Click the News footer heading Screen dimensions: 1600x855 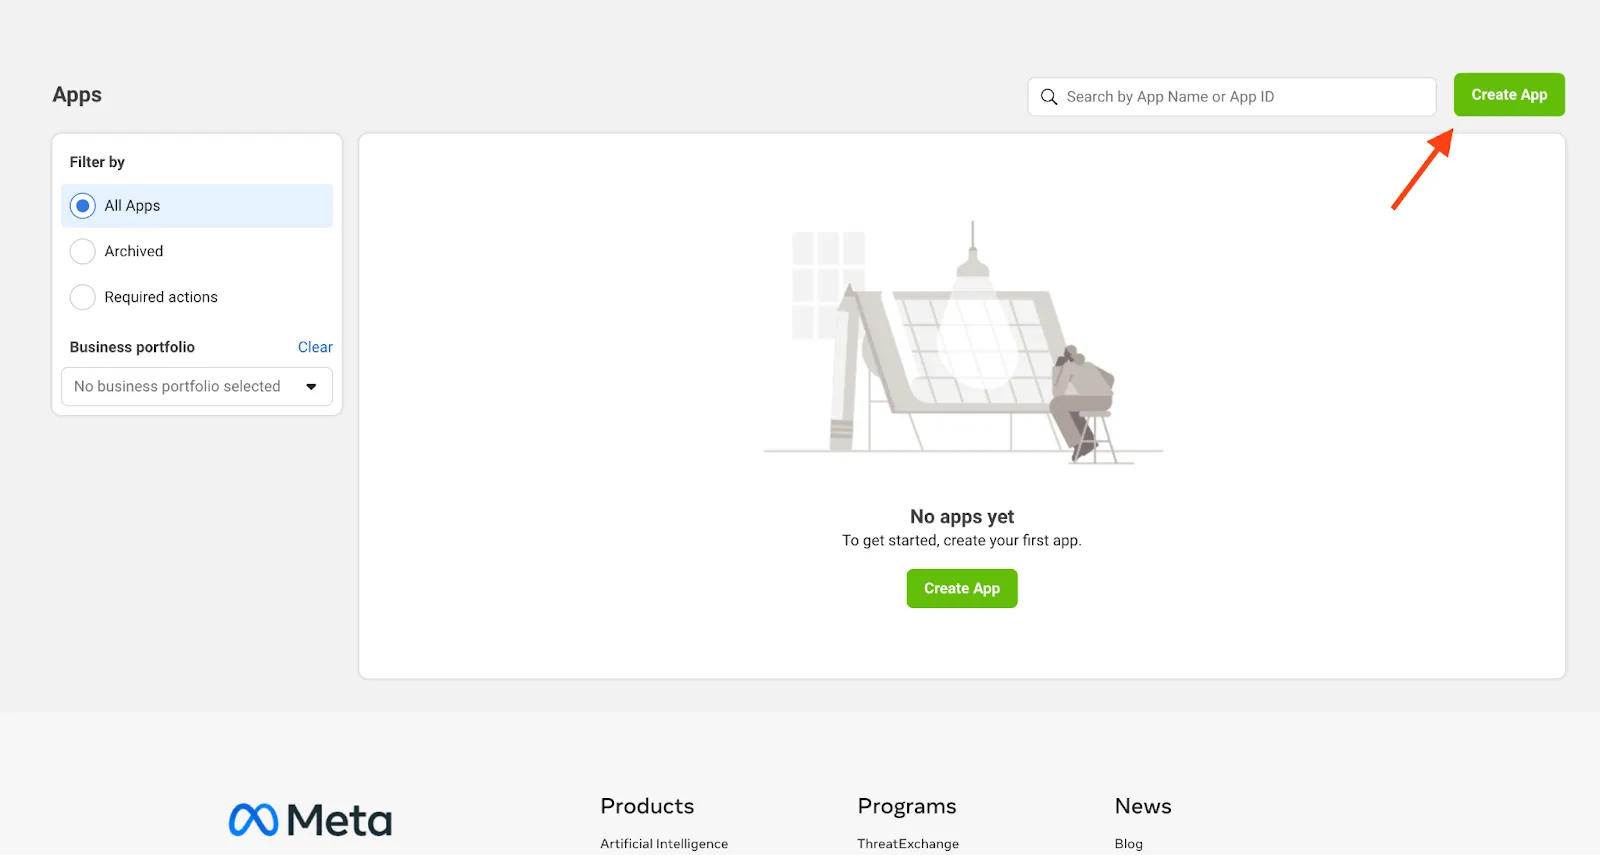point(1143,806)
